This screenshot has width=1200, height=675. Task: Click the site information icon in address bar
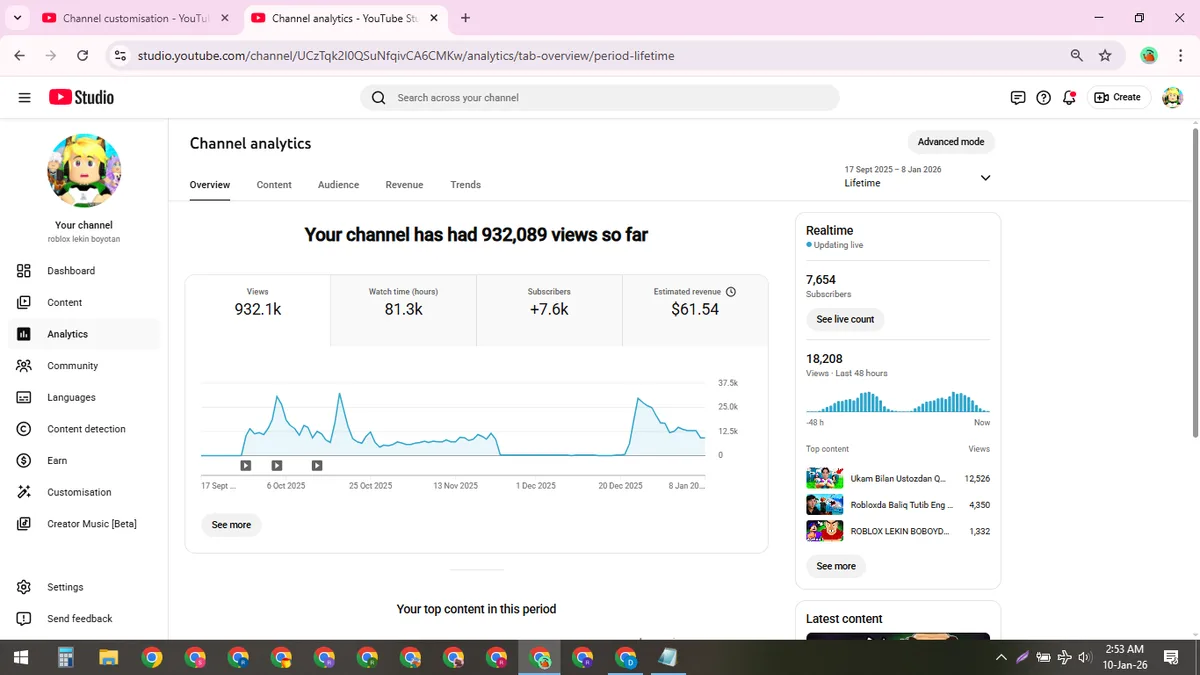coord(120,56)
